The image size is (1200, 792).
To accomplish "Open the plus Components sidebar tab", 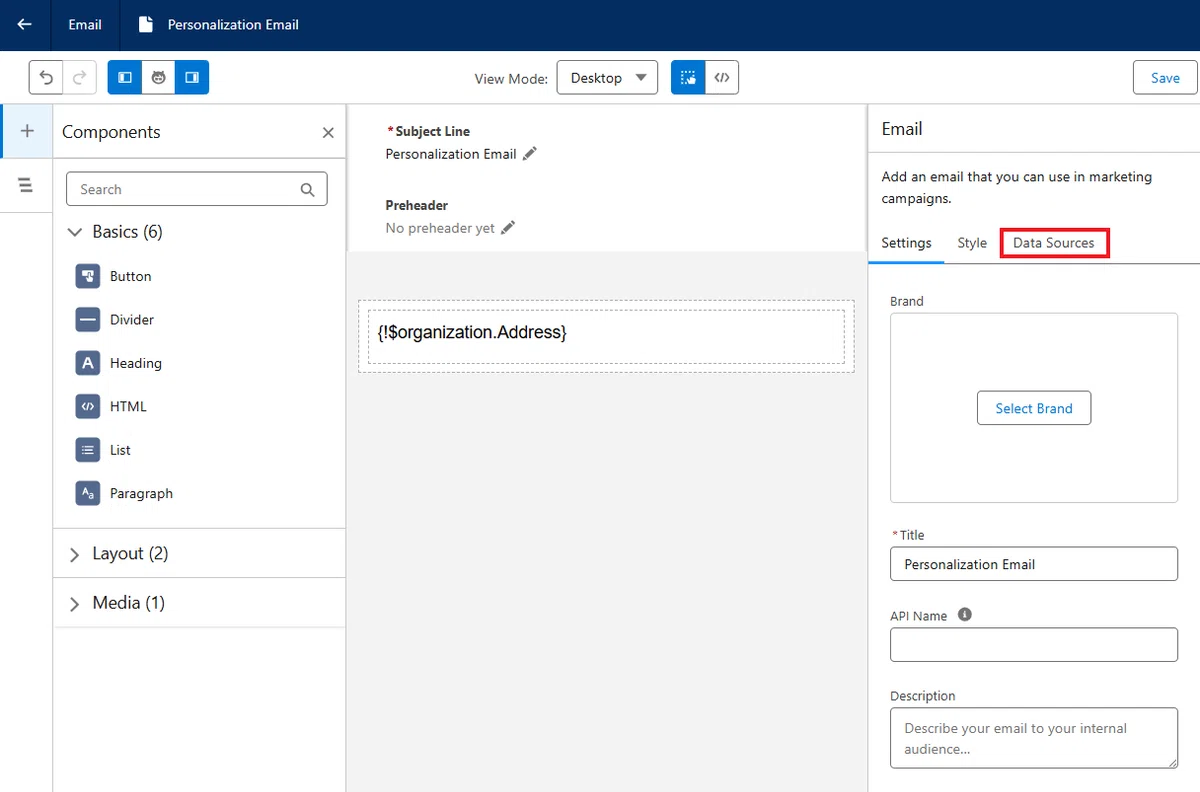I will (x=26, y=131).
